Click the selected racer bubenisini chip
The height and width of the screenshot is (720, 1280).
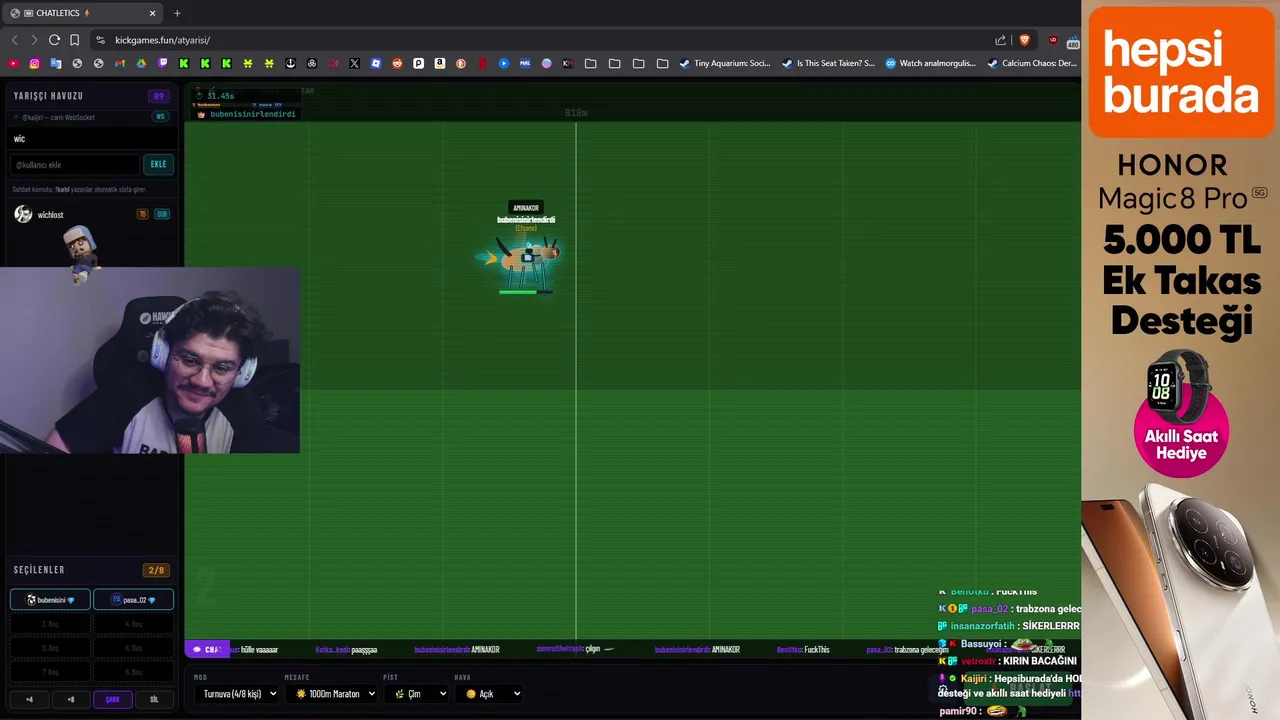click(50, 600)
